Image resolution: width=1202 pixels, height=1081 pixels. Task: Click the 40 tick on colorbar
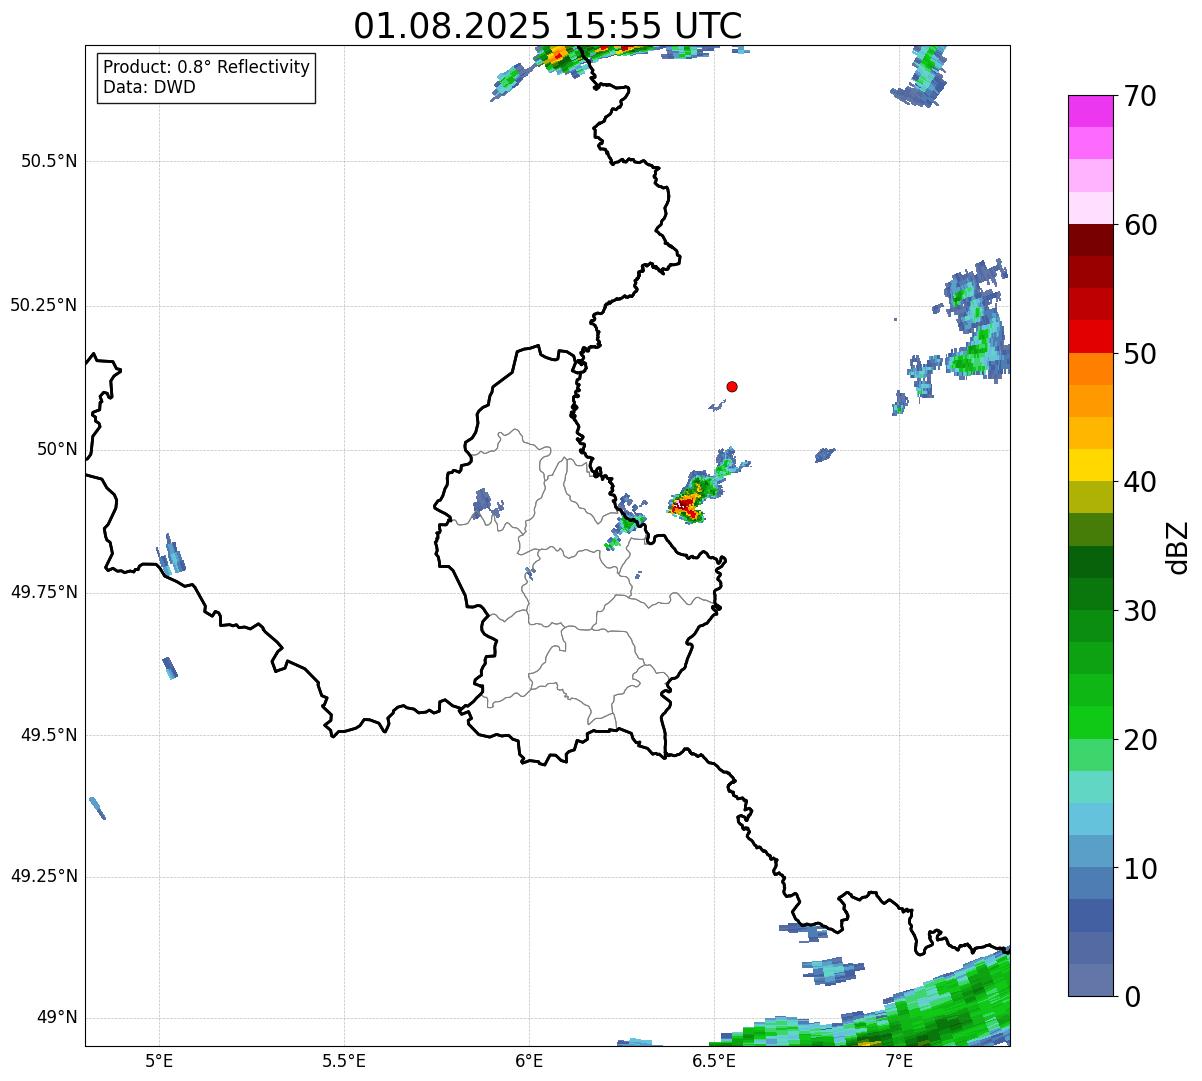coord(1140,482)
